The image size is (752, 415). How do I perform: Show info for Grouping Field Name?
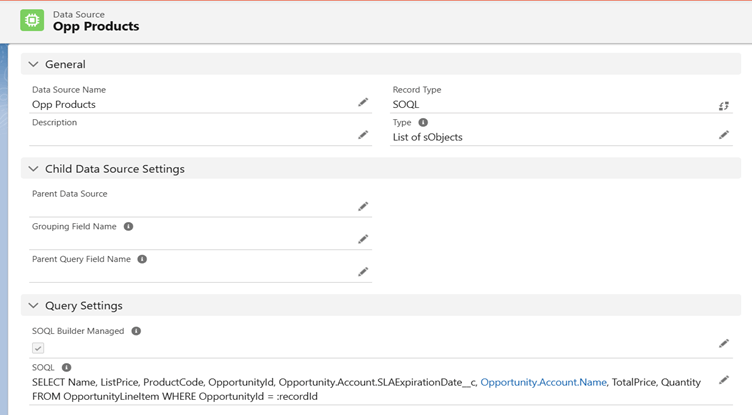[x=129, y=226]
